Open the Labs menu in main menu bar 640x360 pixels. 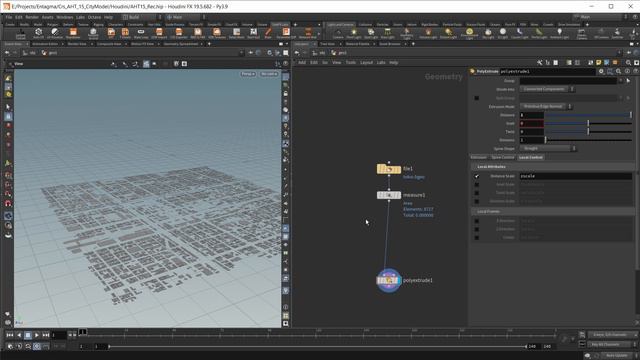(80, 17)
